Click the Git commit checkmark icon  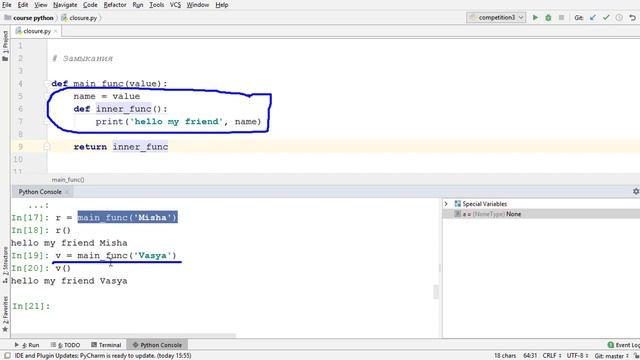606,18
